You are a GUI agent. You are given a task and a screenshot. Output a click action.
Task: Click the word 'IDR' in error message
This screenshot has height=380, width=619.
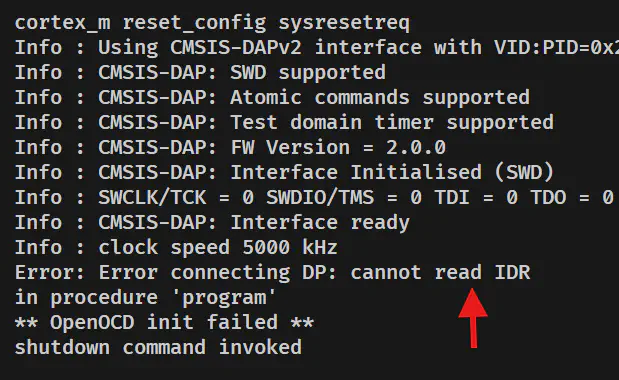click(512, 273)
